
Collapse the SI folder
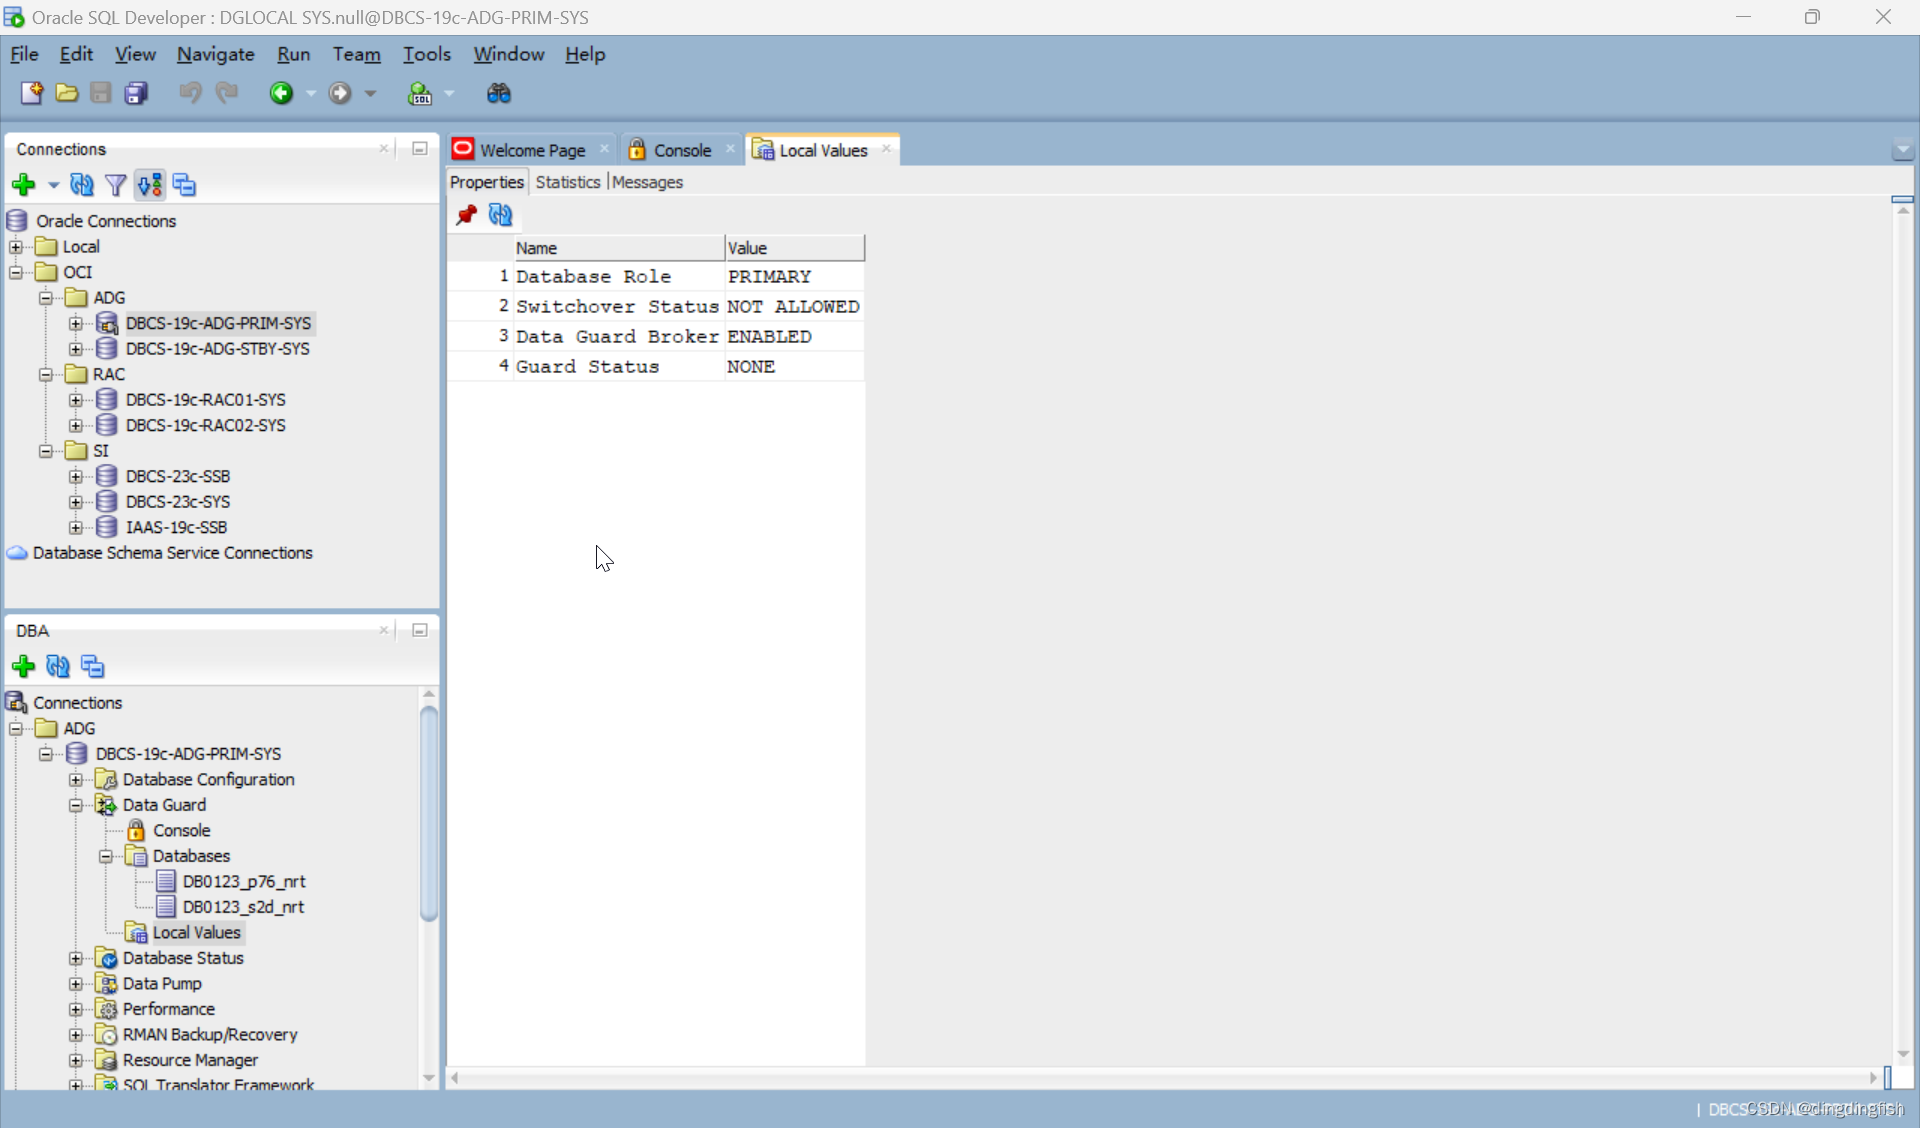46,451
